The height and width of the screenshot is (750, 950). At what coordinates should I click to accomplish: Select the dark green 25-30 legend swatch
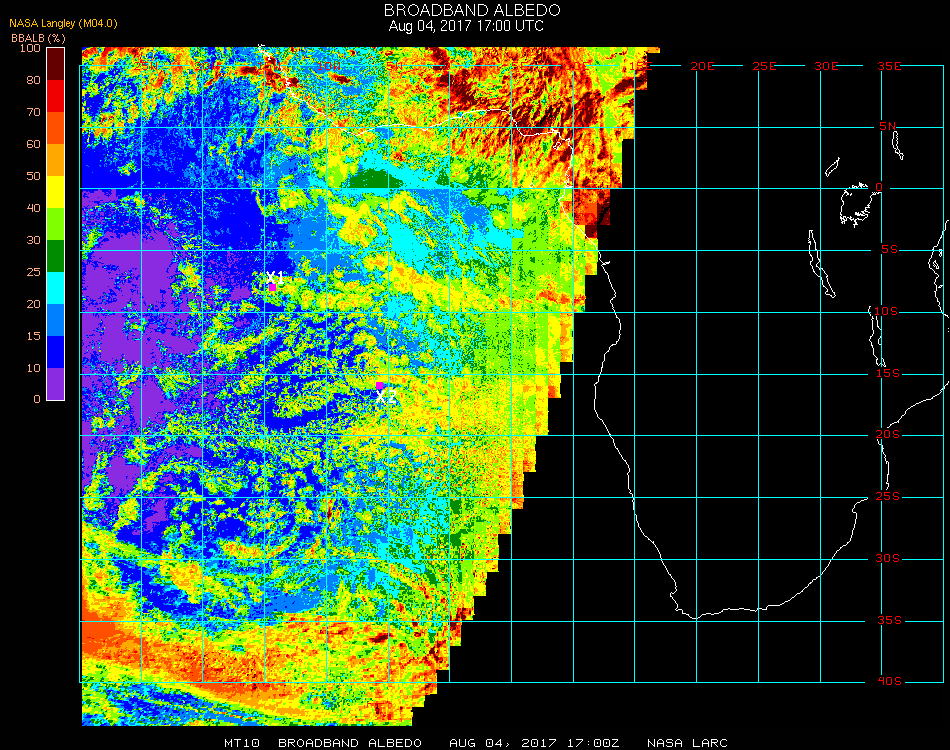56,256
